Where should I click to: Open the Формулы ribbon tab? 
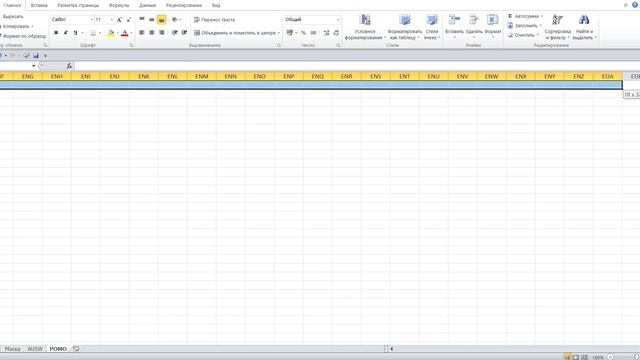pyautogui.click(x=119, y=5)
